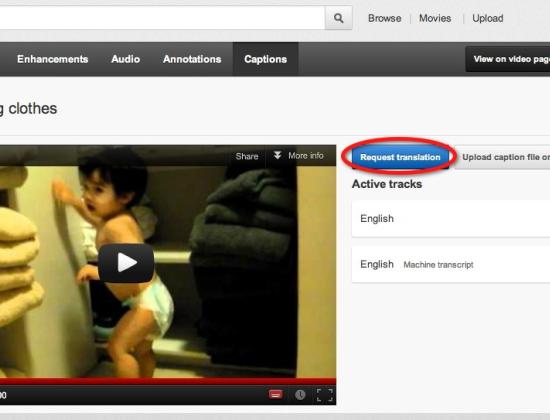This screenshot has width=550, height=420.
Task: Open the Annotations tab
Action: pyautogui.click(x=192, y=59)
